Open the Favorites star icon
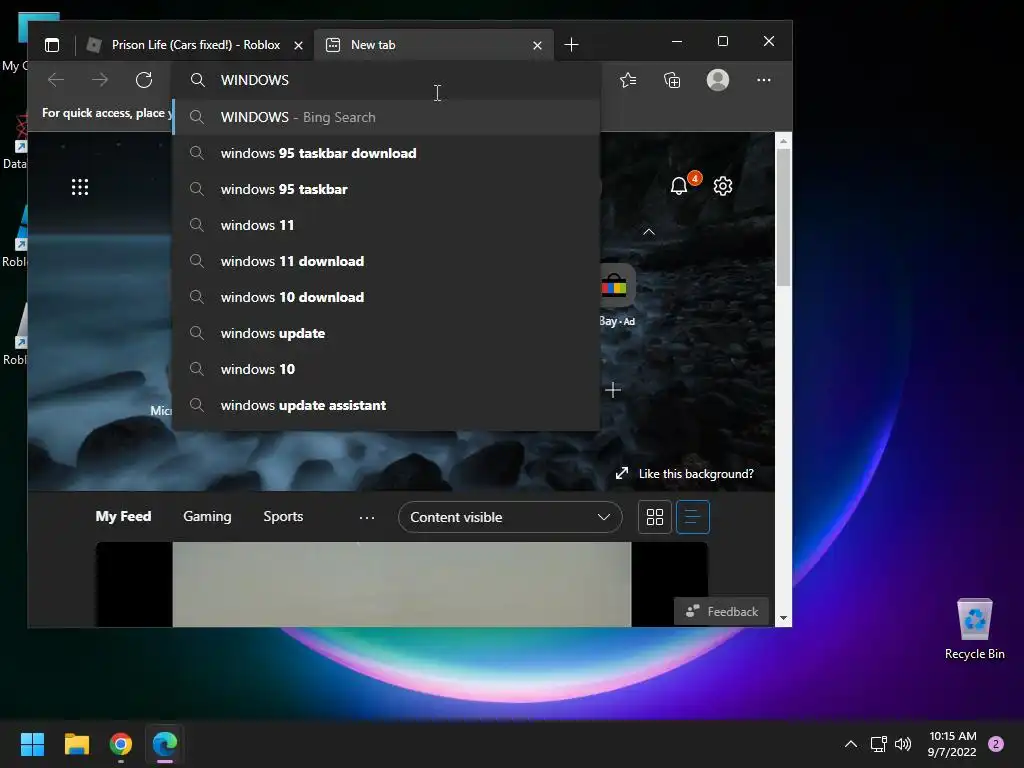The width and height of the screenshot is (1024, 768). (x=628, y=80)
